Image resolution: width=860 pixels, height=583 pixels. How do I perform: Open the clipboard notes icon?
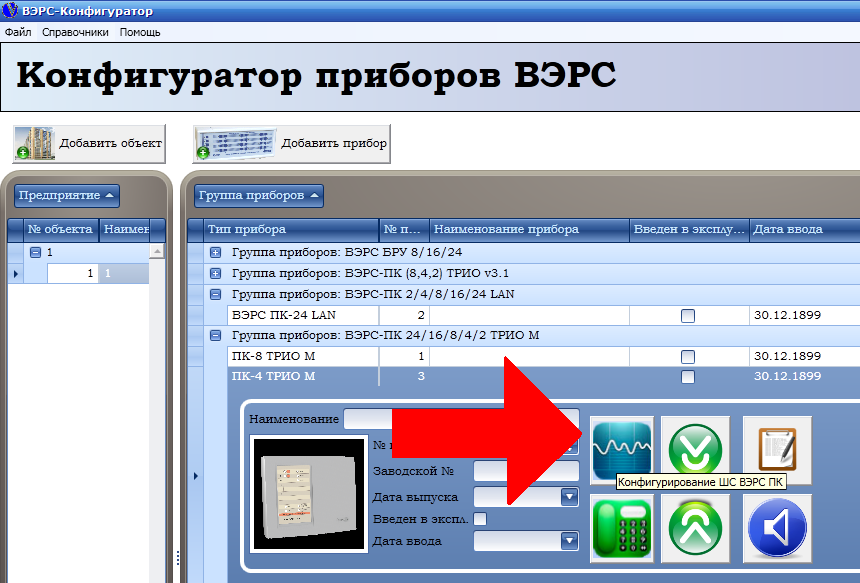click(777, 448)
